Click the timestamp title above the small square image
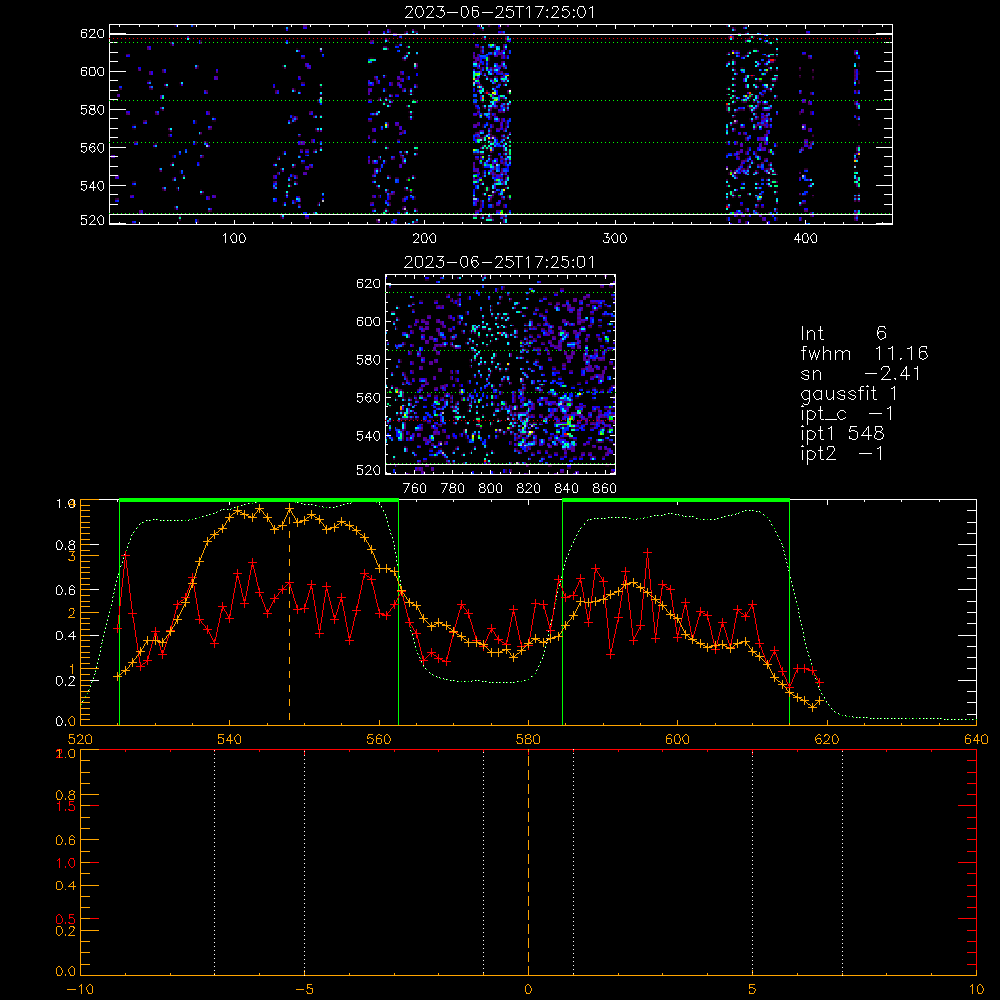Screen dimensions: 1000x1000 pyautogui.click(x=499, y=262)
